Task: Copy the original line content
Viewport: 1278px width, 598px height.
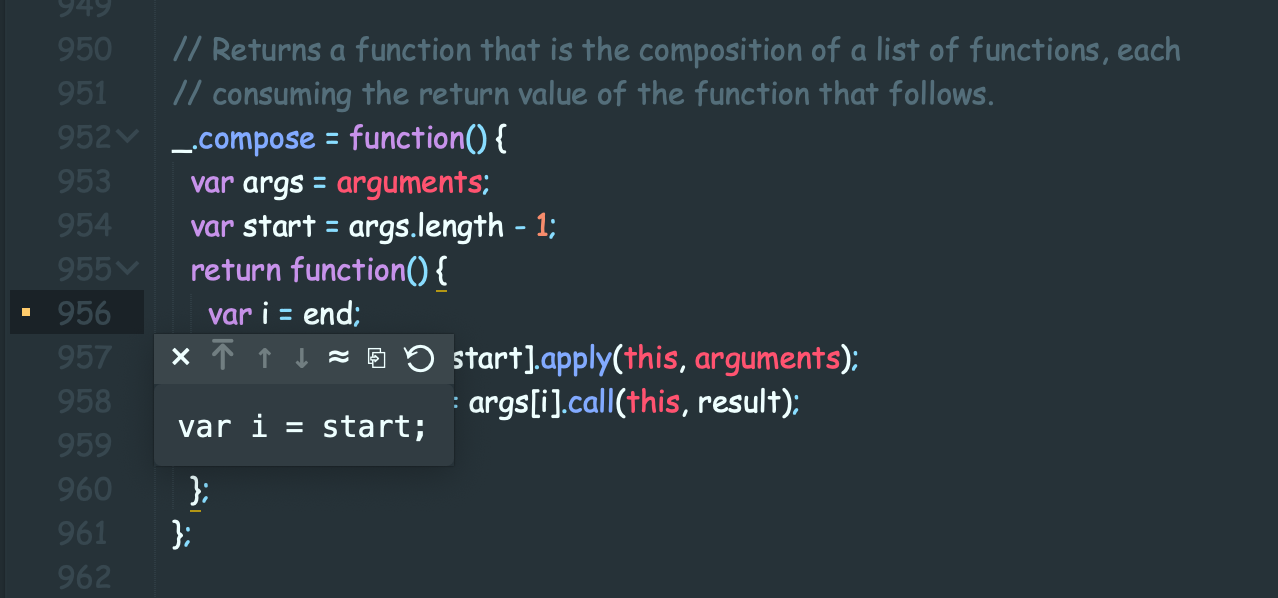Action: click(x=377, y=358)
